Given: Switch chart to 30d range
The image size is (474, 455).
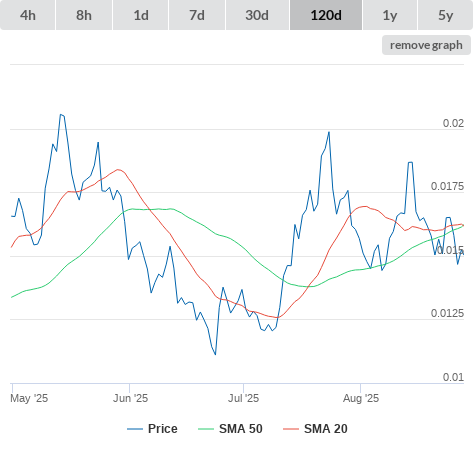Looking at the screenshot, I should [257, 15].
